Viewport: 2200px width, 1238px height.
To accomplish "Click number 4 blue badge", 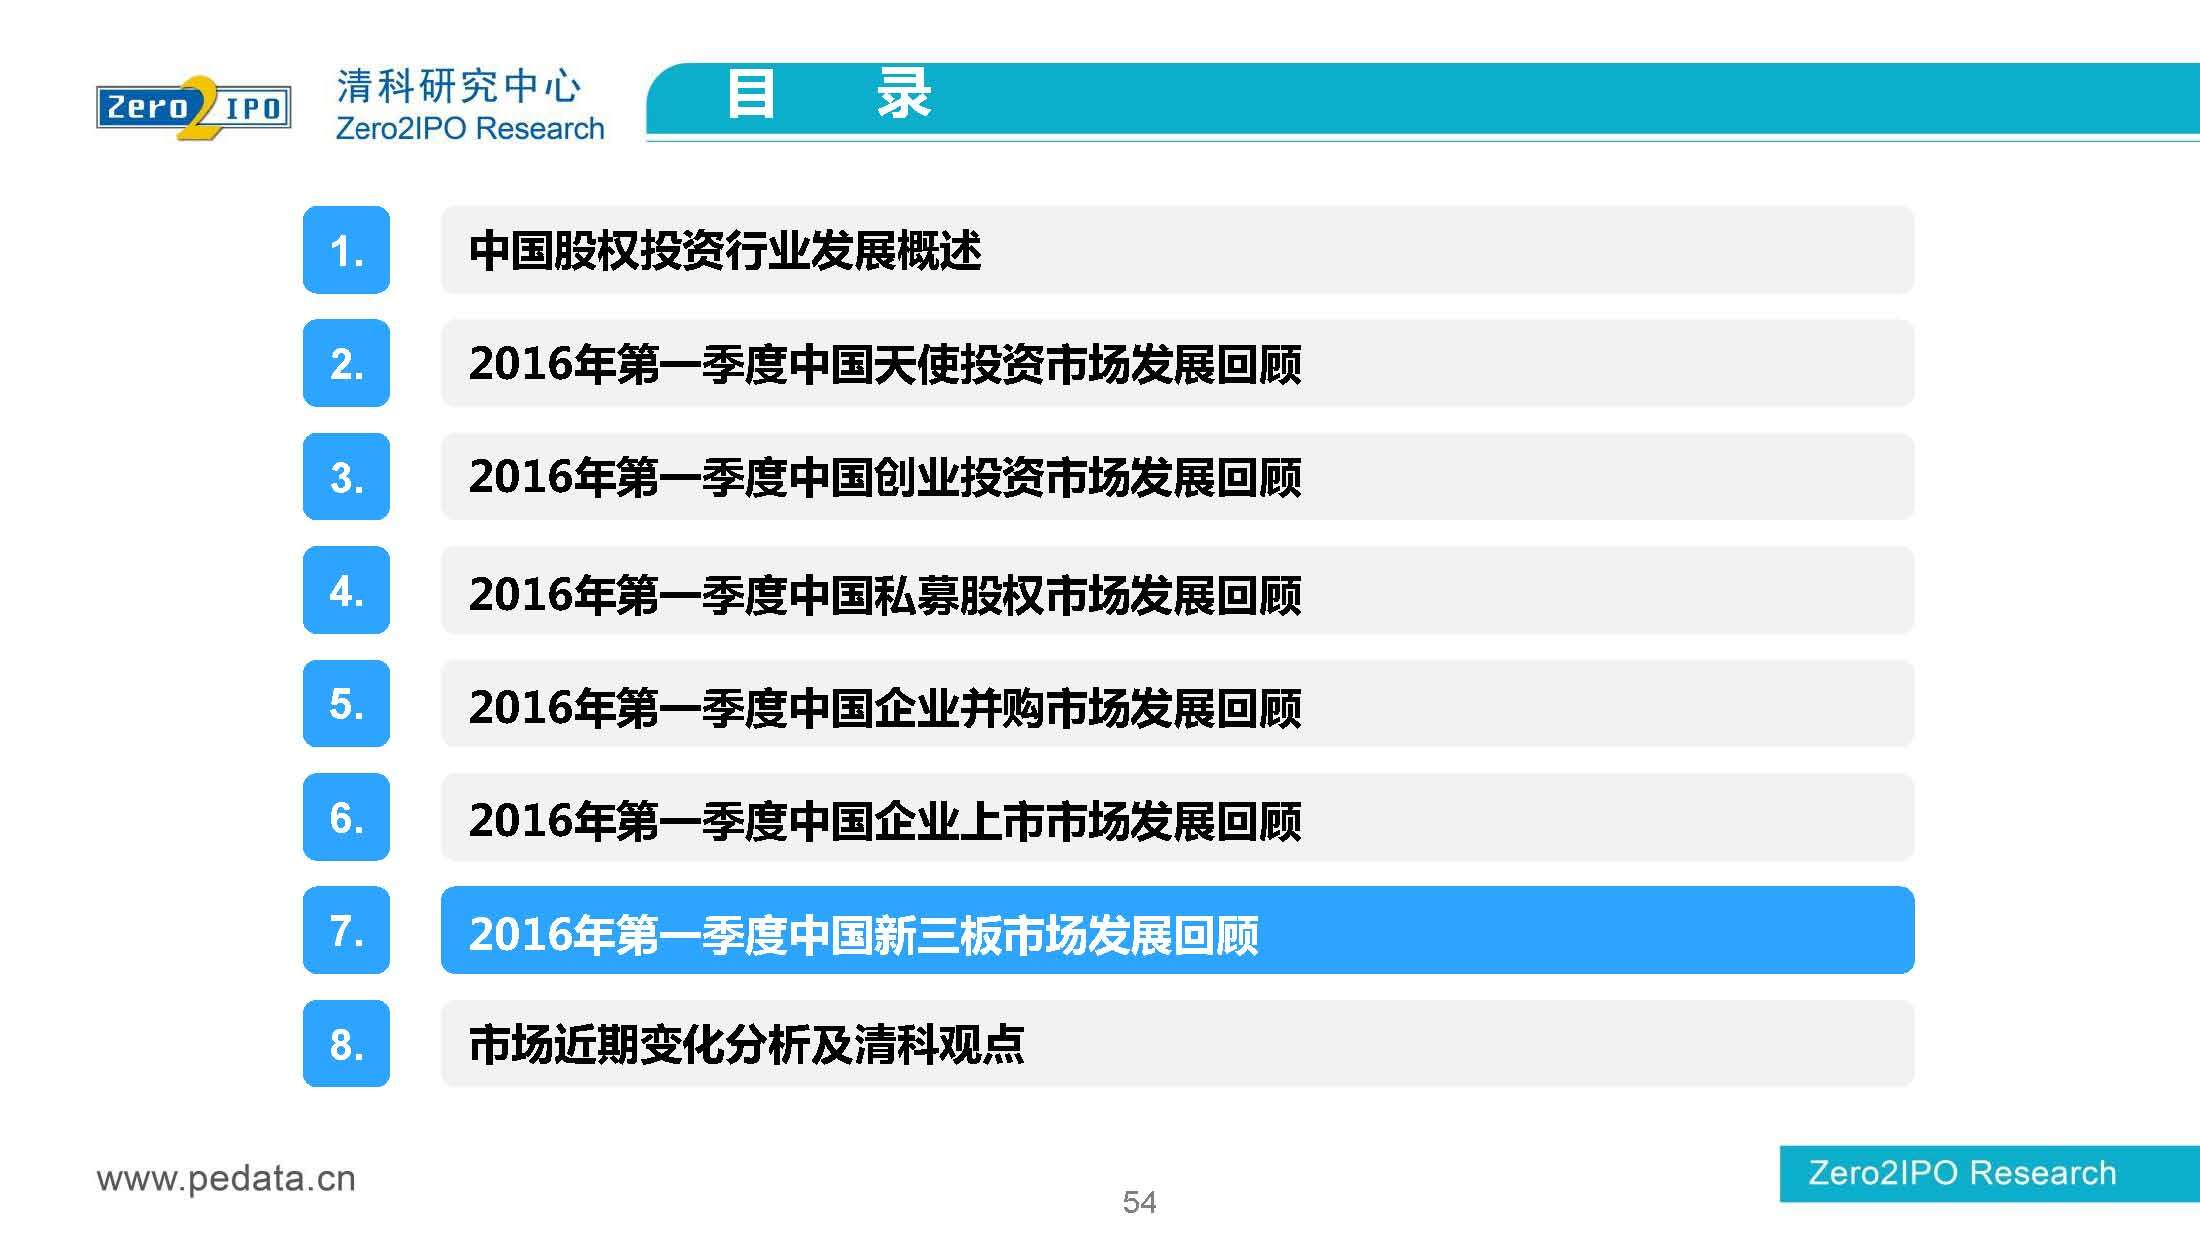I will tap(346, 590).
